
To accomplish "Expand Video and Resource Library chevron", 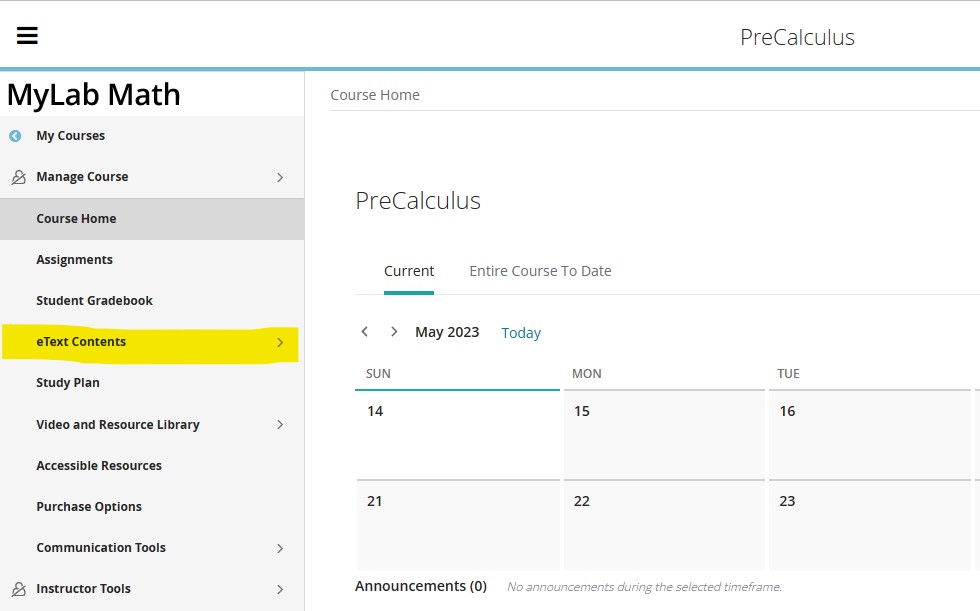I will click(280, 425).
